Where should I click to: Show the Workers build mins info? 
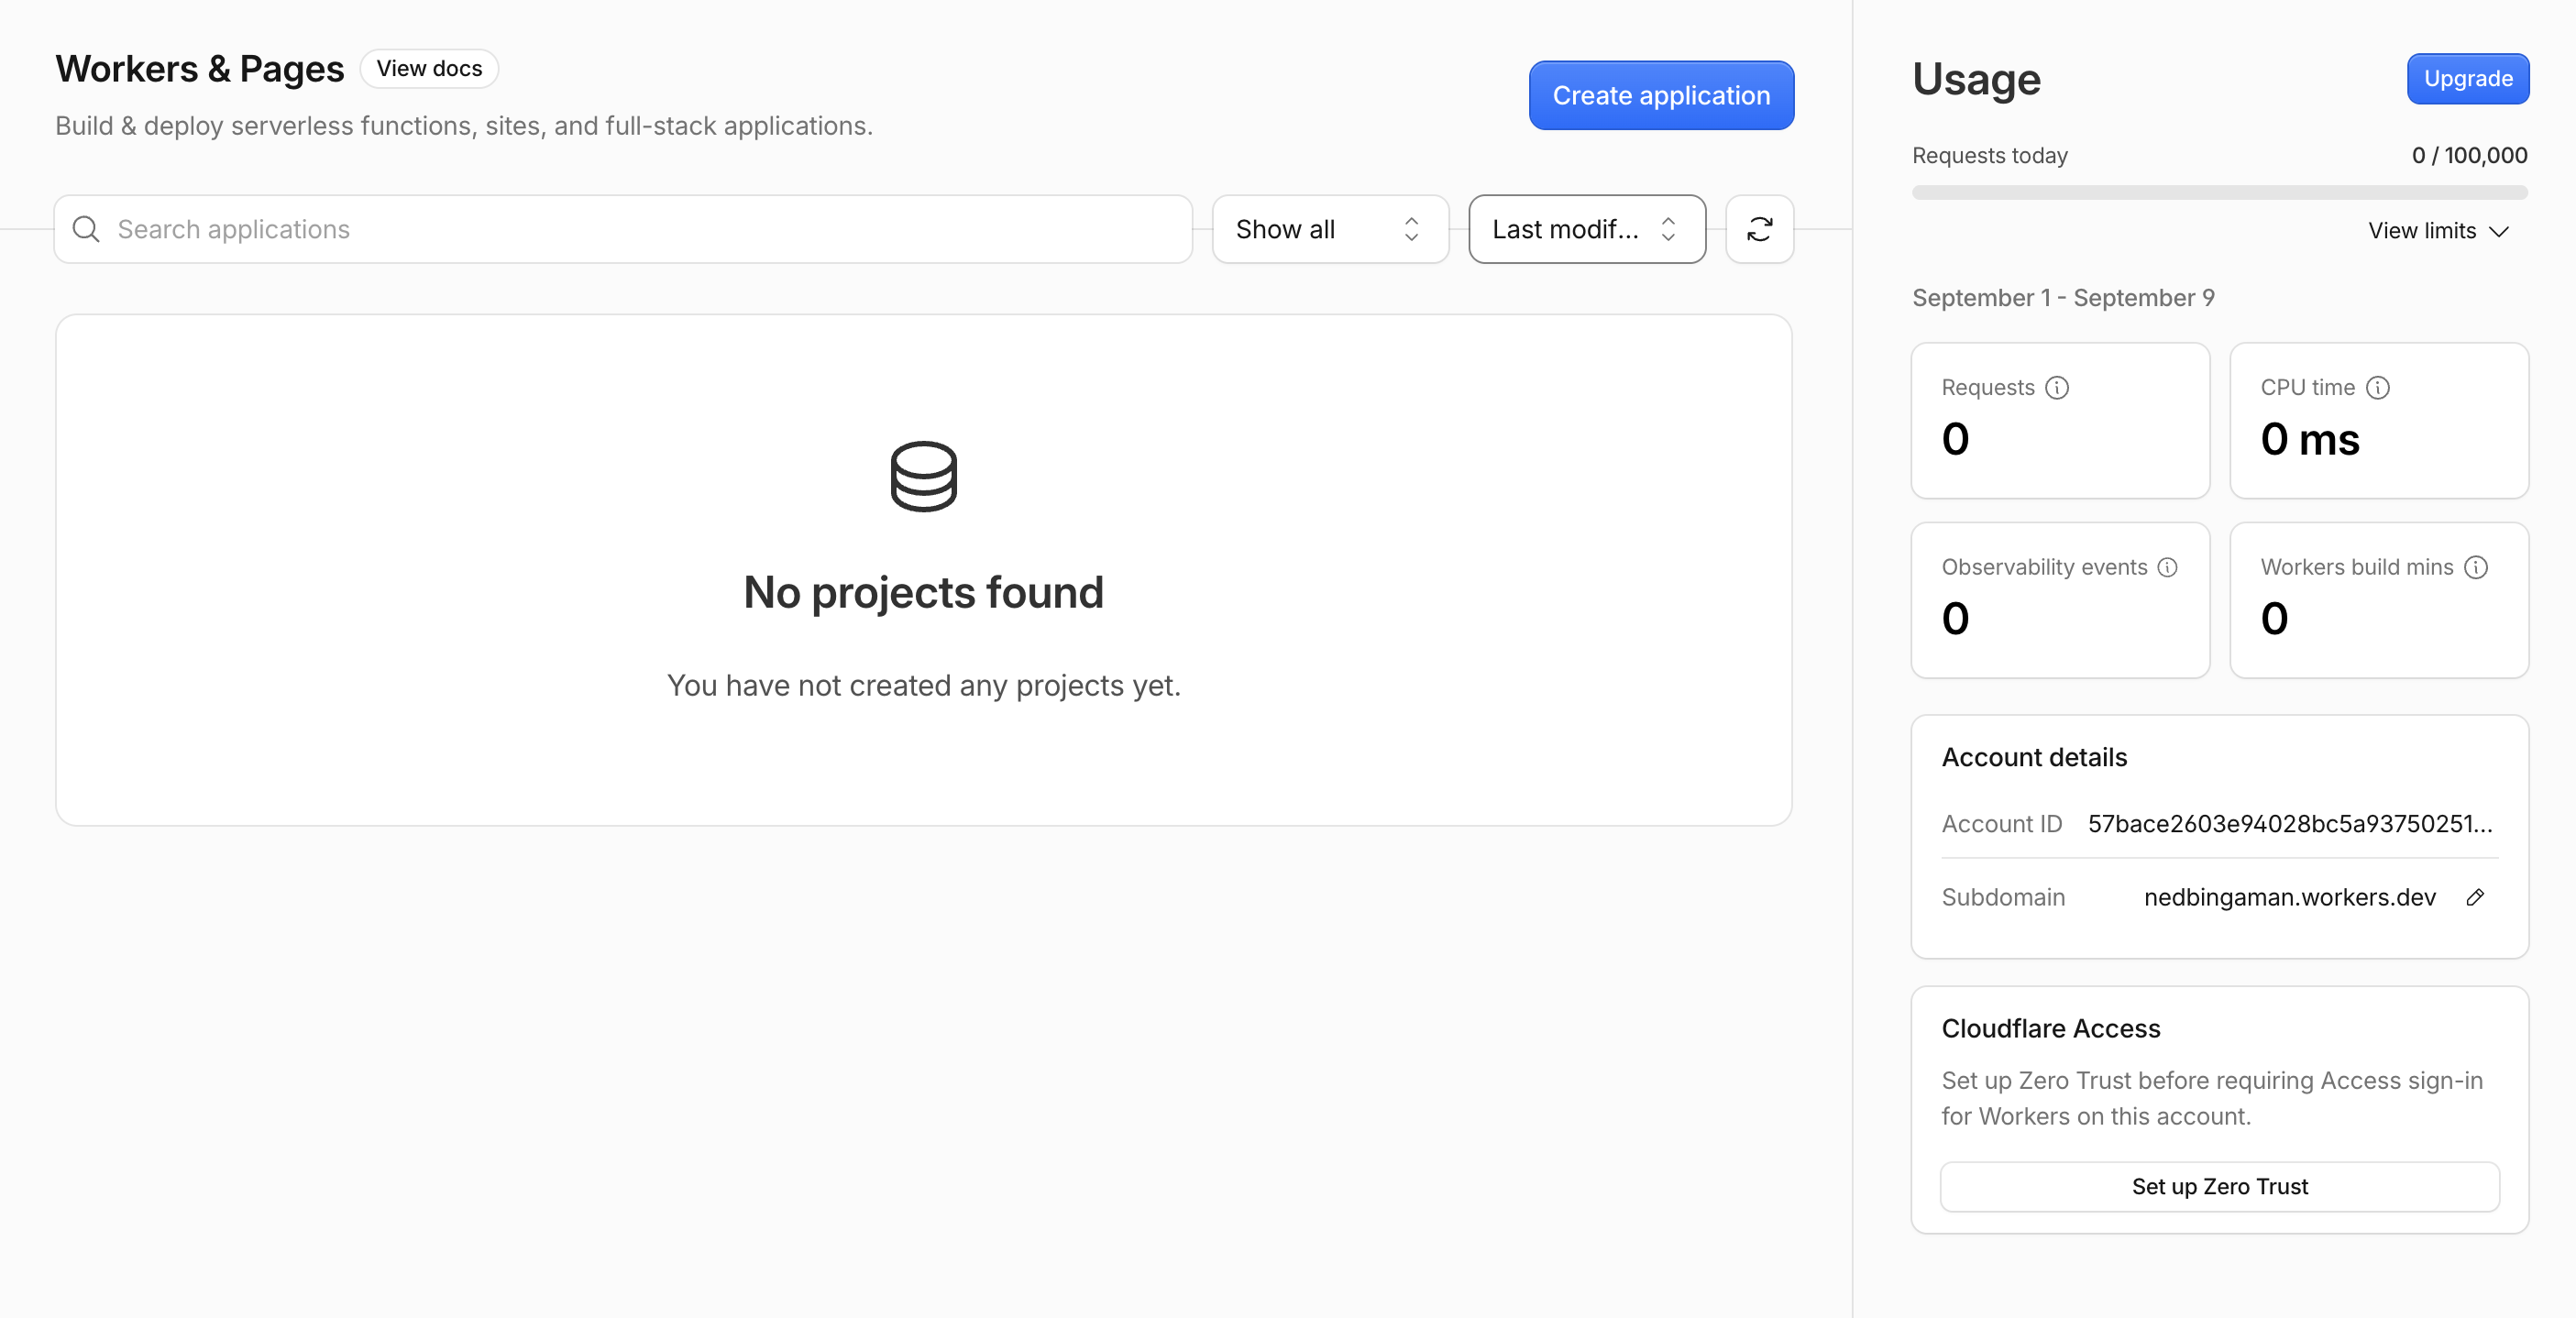click(2476, 568)
